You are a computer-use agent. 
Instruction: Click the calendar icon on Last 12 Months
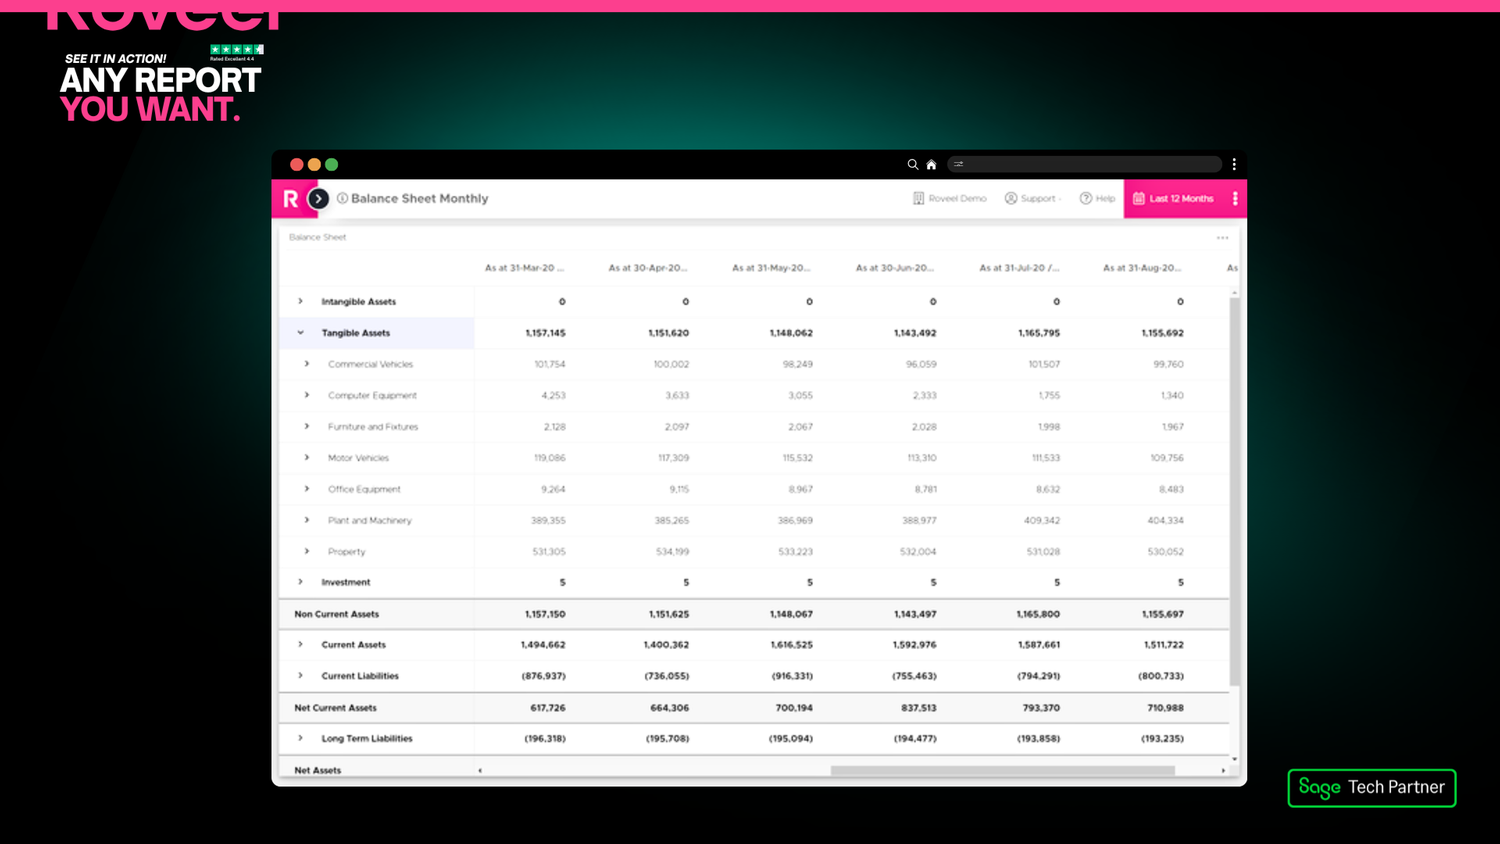pyautogui.click(x=1139, y=198)
